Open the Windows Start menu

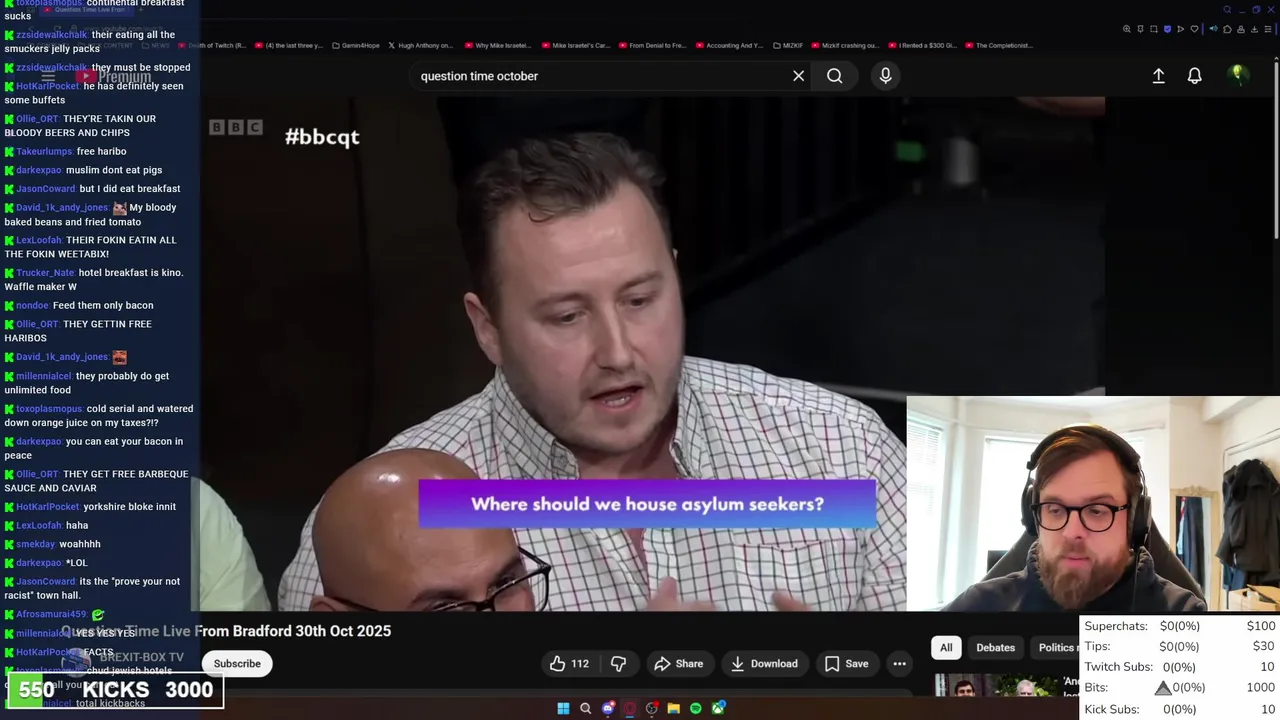[x=563, y=709]
